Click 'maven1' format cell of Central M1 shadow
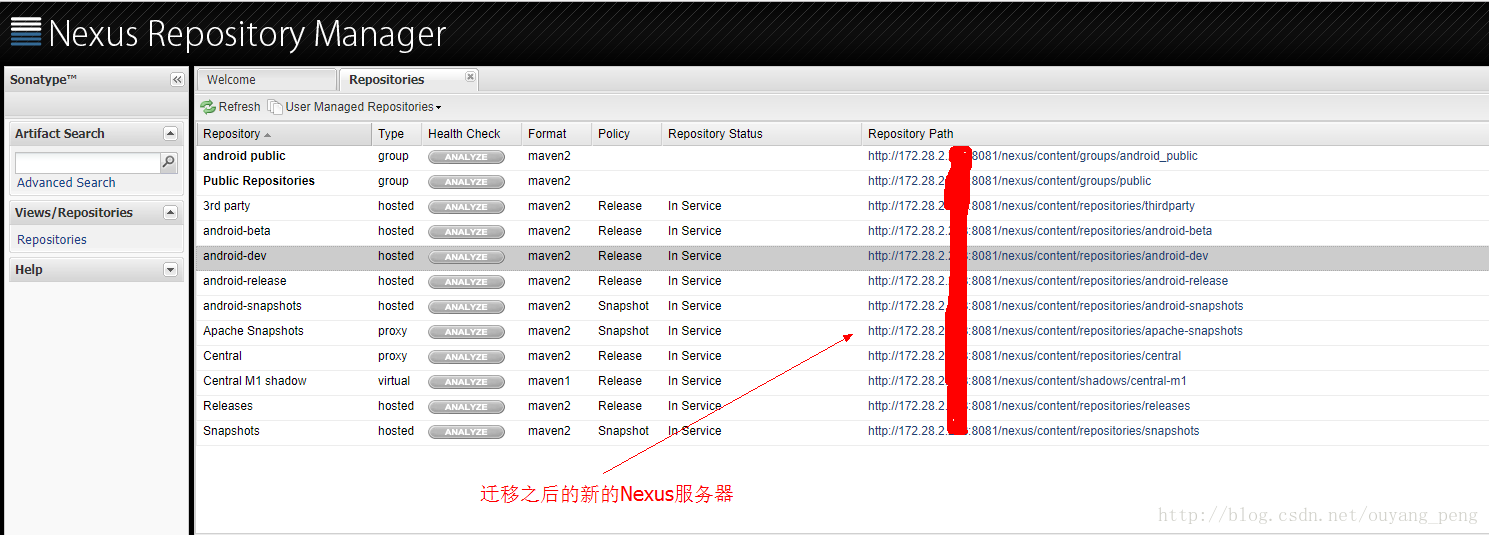This screenshot has height=535, width=1489. pos(549,381)
